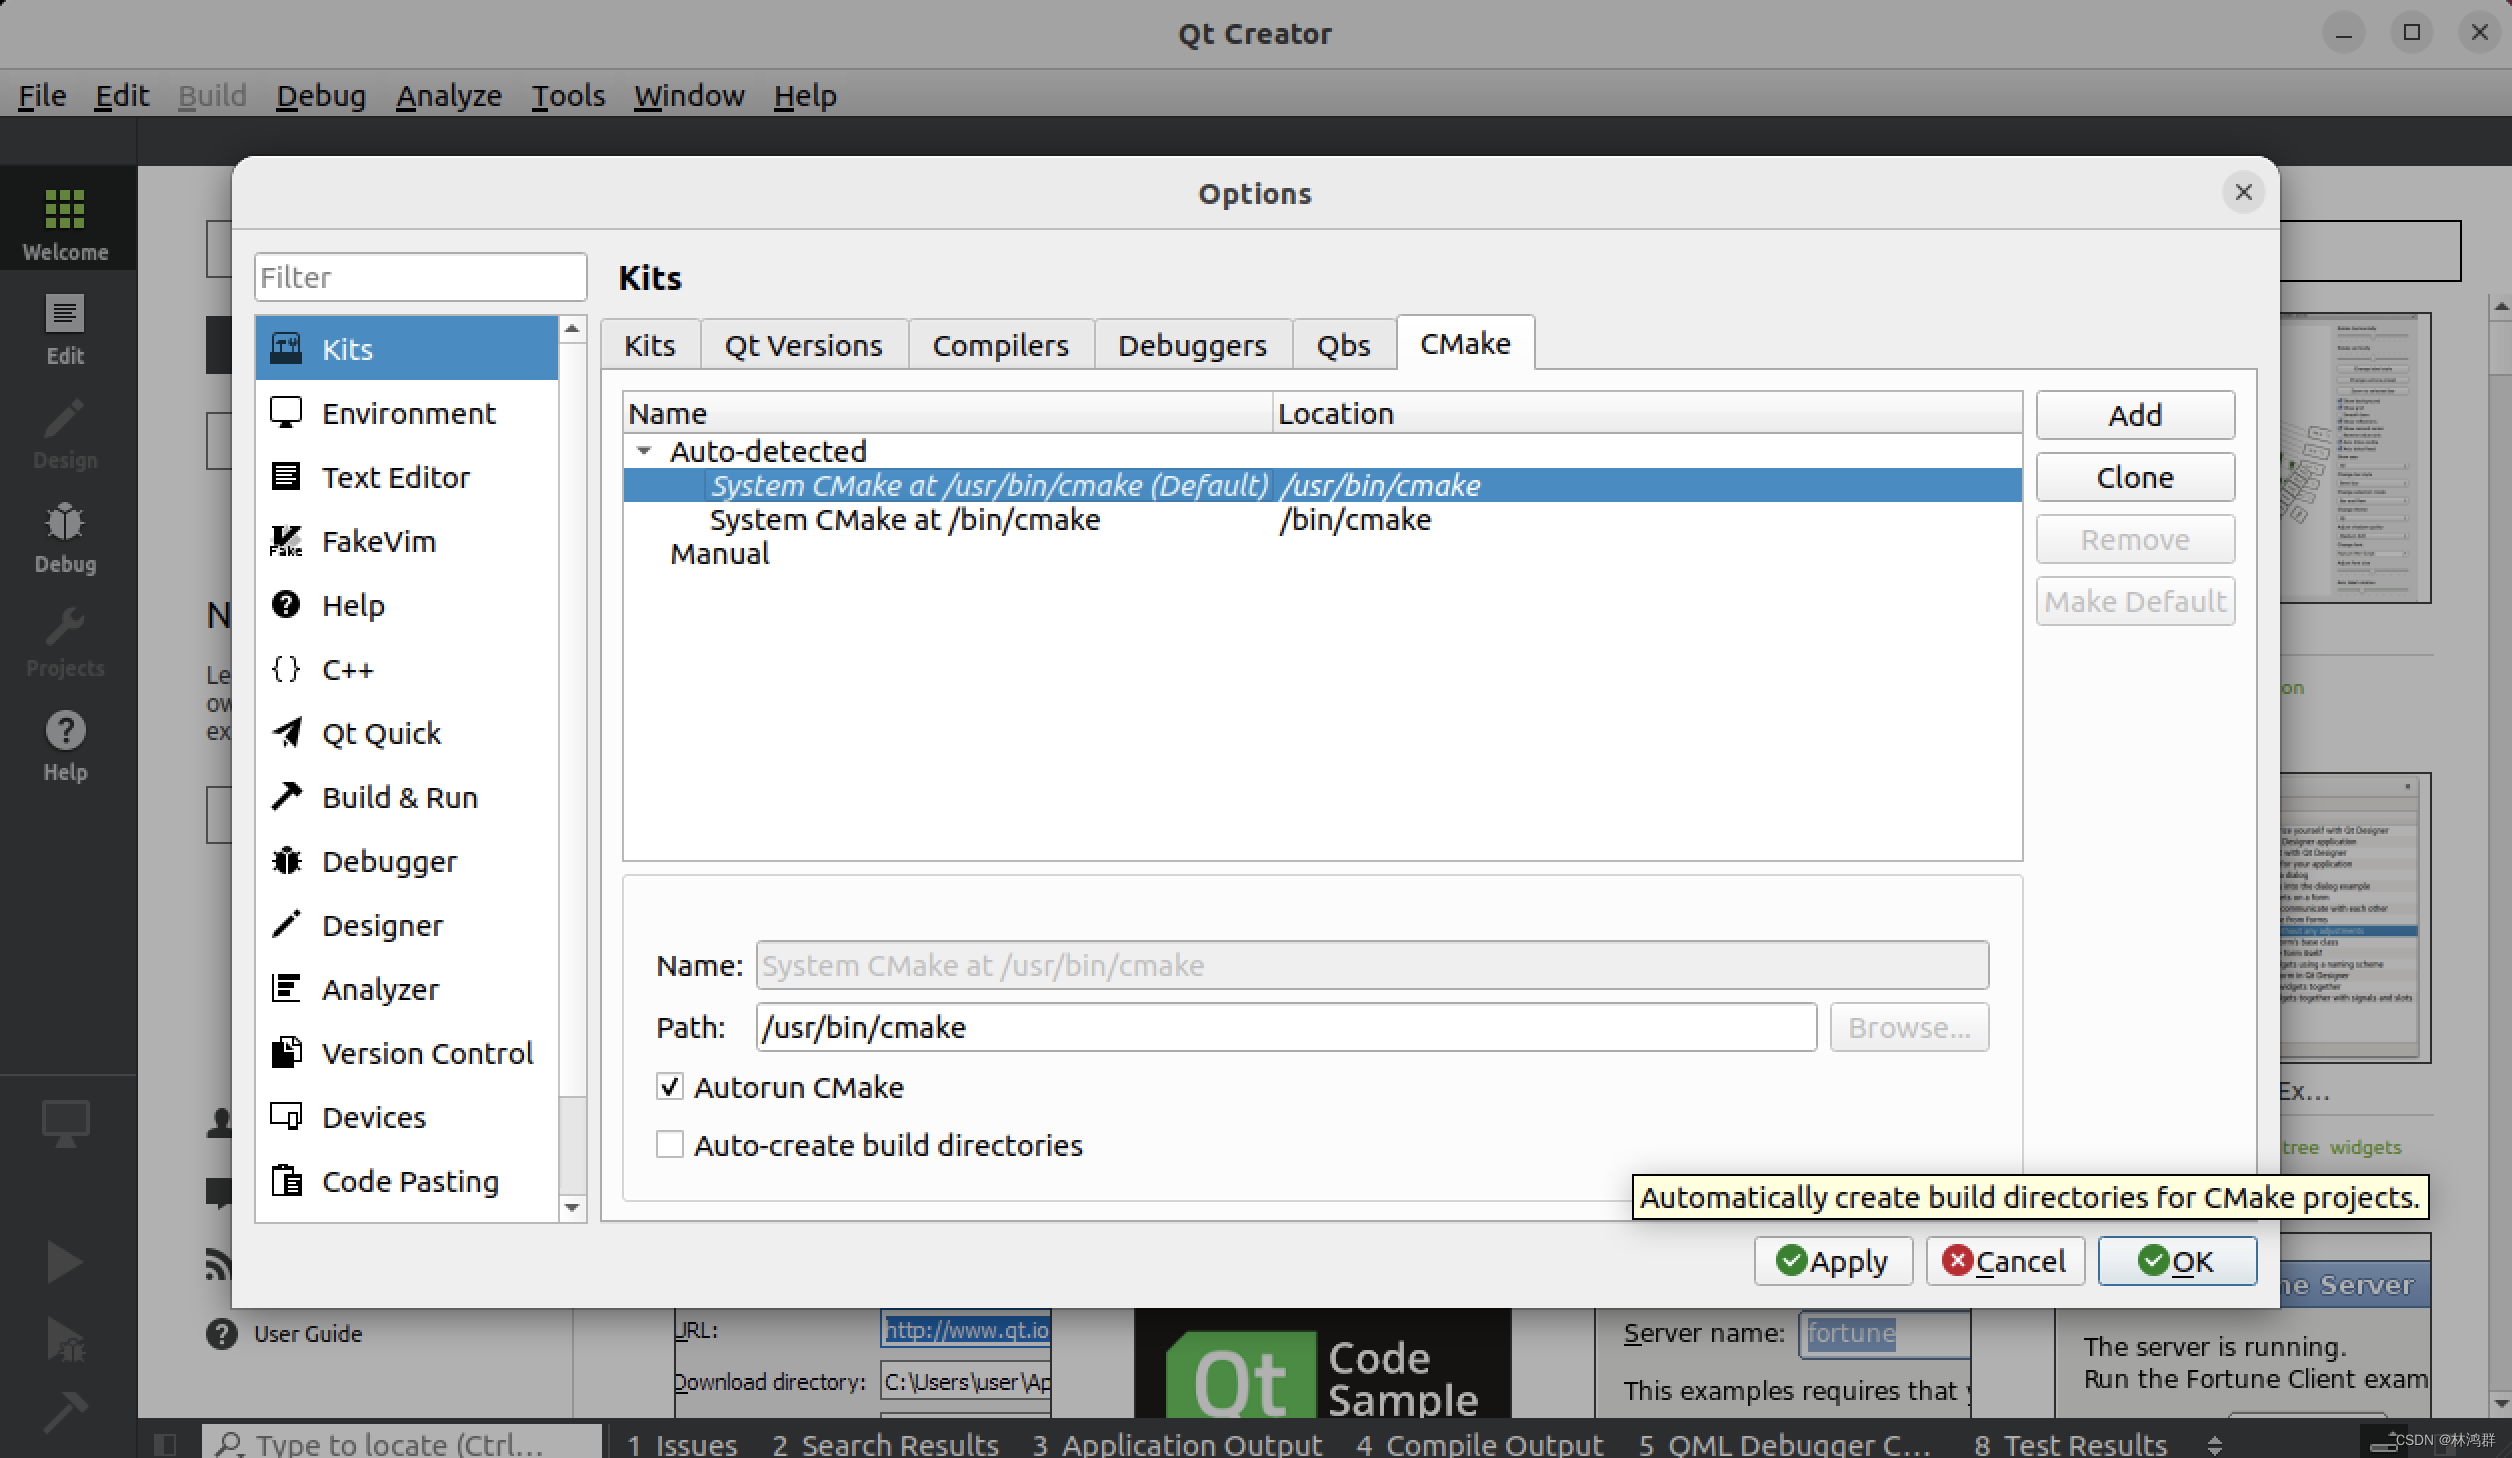The width and height of the screenshot is (2512, 1458).
Task: Uncheck the Autorun CMake checkbox
Action: click(670, 1086)
